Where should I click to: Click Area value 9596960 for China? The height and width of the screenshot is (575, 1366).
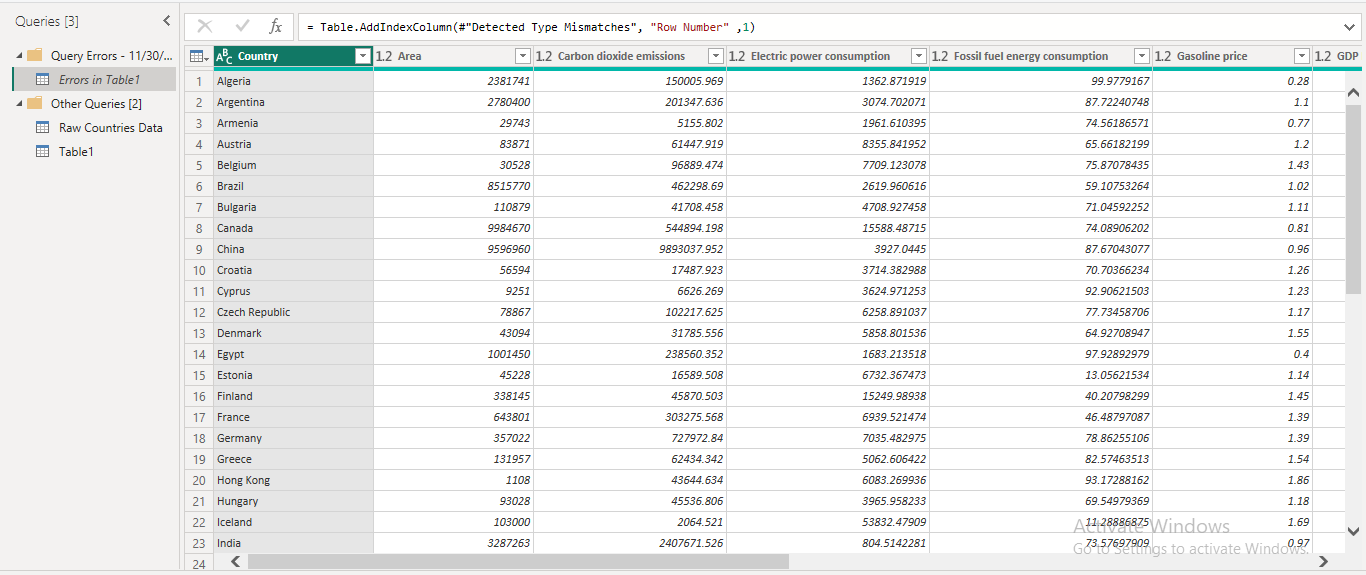508,249
